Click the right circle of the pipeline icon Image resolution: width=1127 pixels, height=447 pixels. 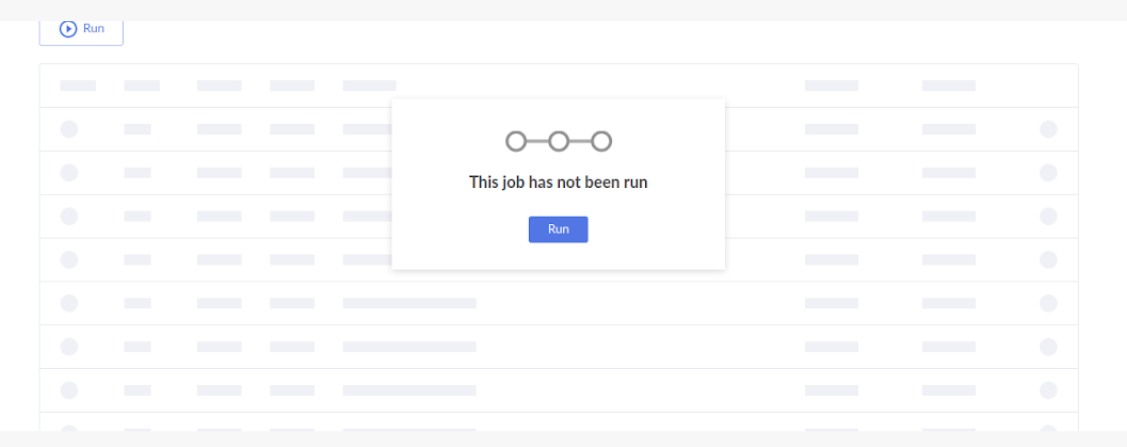click(601, 141)
